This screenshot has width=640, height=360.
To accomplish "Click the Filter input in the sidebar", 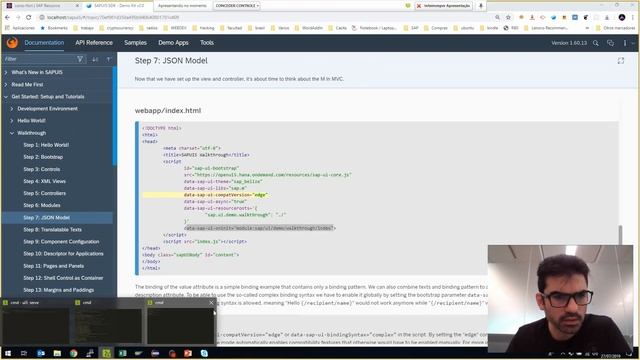I will (39, 59).
